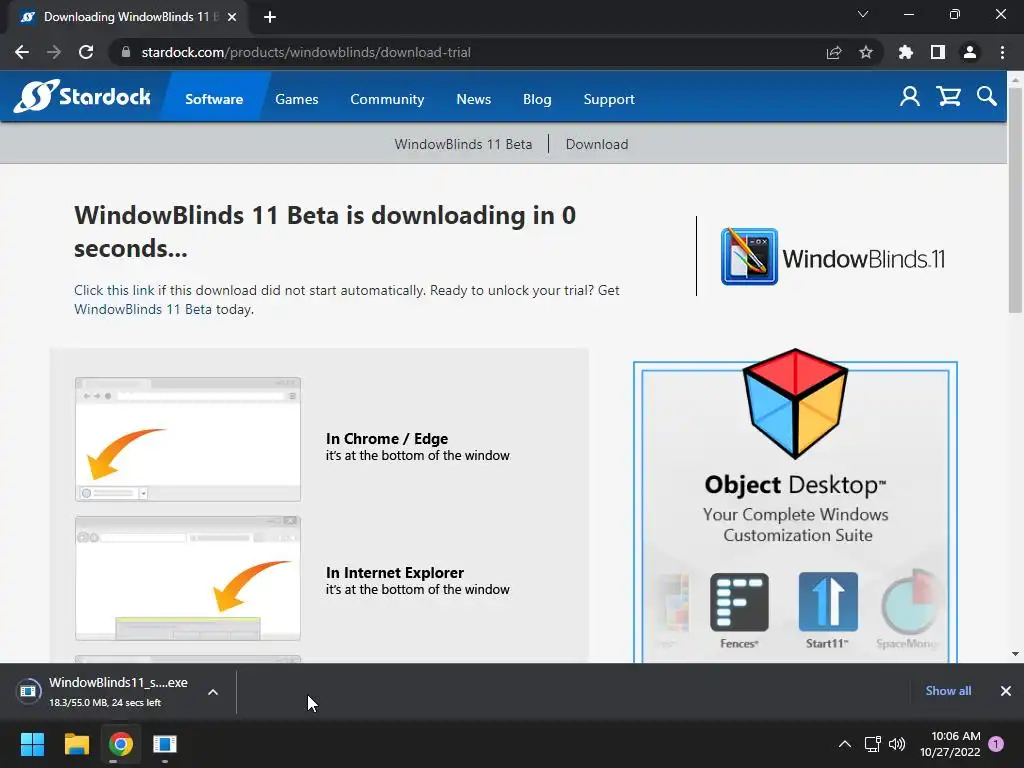Click the Object Desktop cube logo
The image size is (1024, 768).
click(795, 403)
